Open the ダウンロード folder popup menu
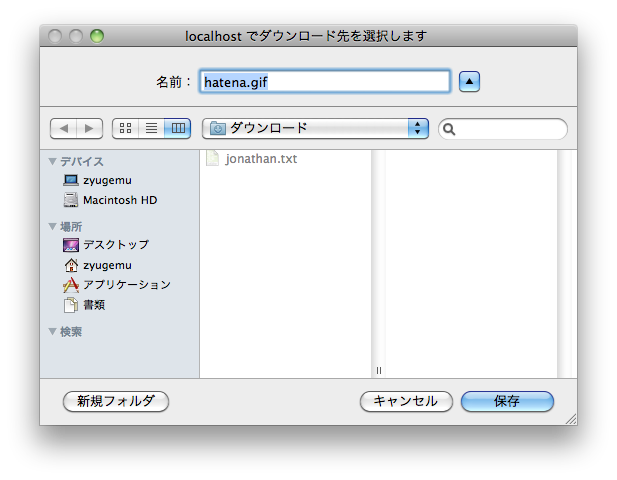The width and height of the screenshot is (617, 480). click(315, 129)
